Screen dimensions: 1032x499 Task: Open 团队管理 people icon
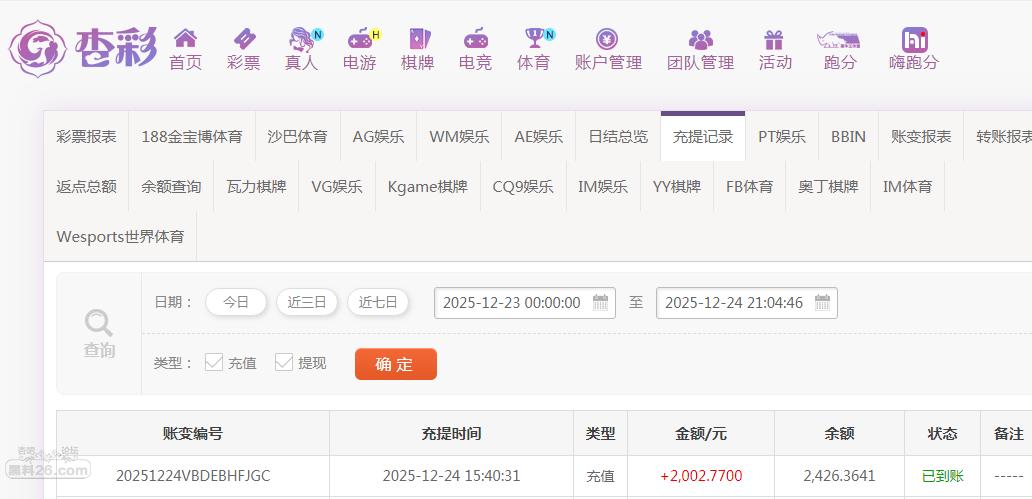coord(700,39)
